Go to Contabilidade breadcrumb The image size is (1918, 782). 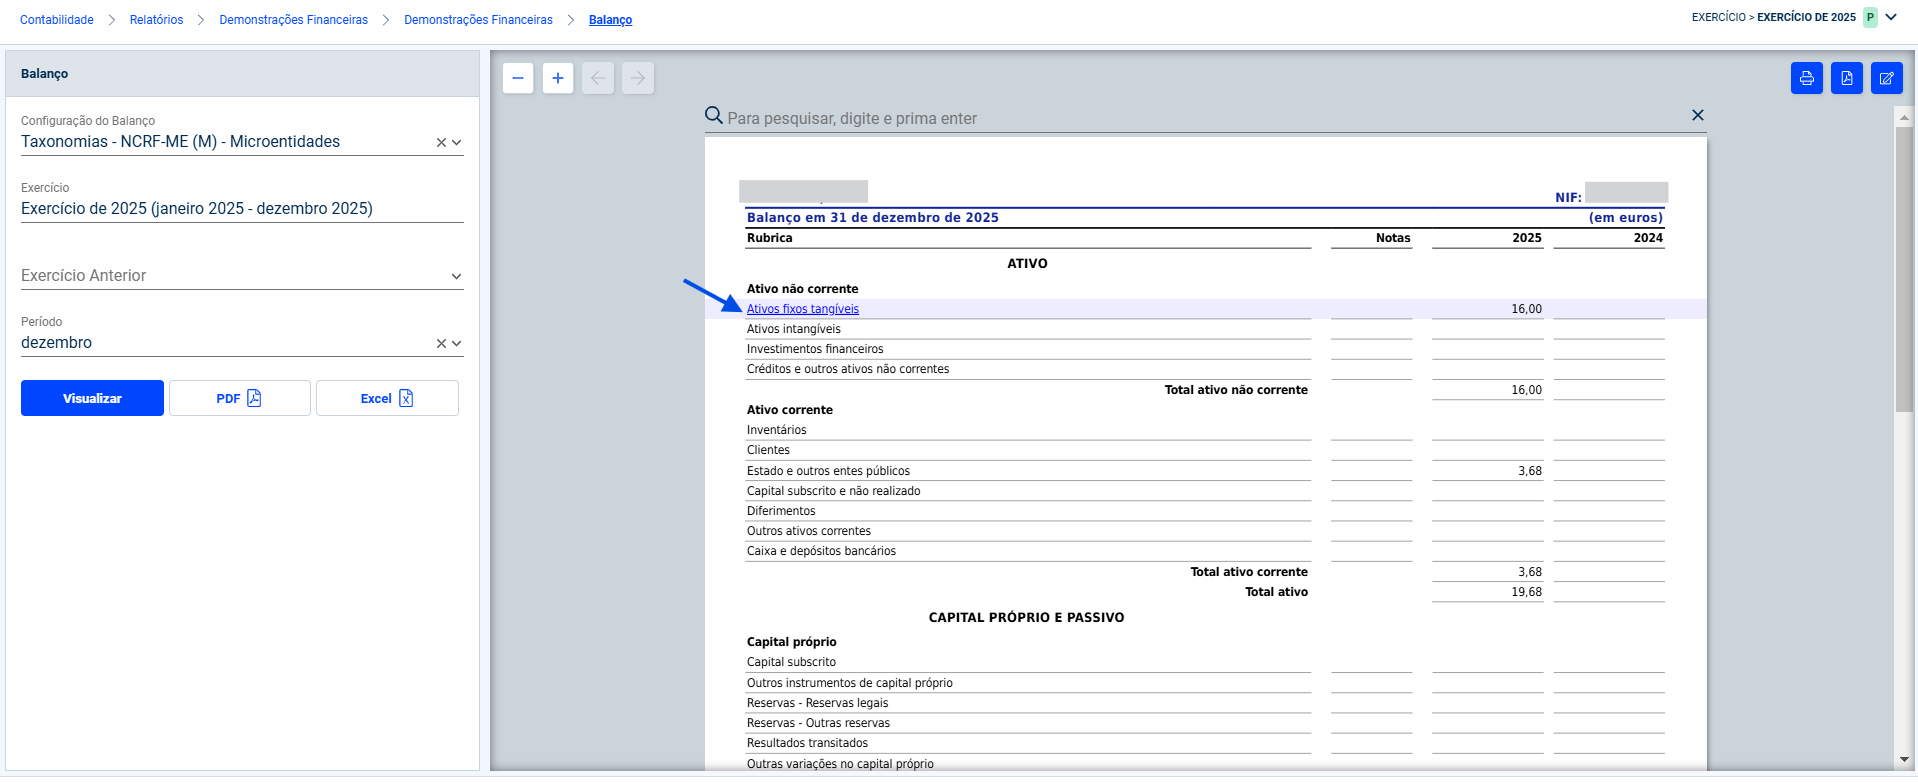[x=57, y=20]
